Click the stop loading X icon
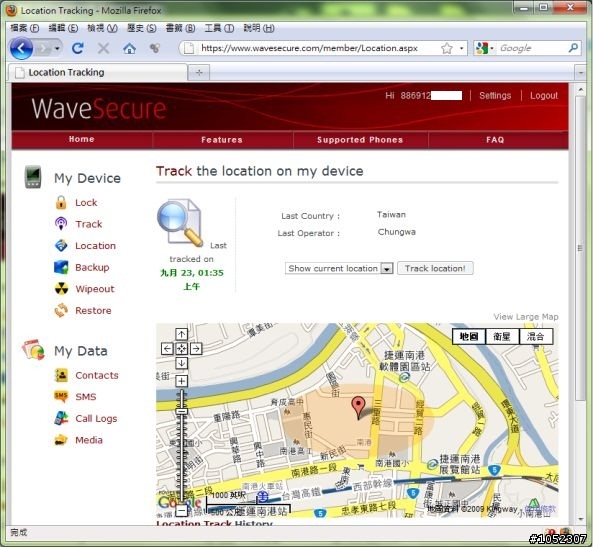Image resolution: width=593 pixels, height=547 pixels. [x=103, y=48]
